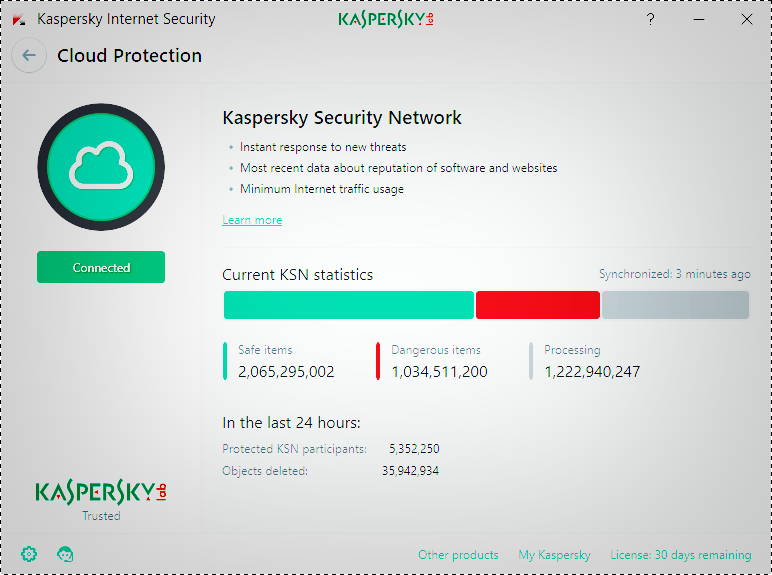
Task: Select the Dangerous items count
Action: (439, 372)
